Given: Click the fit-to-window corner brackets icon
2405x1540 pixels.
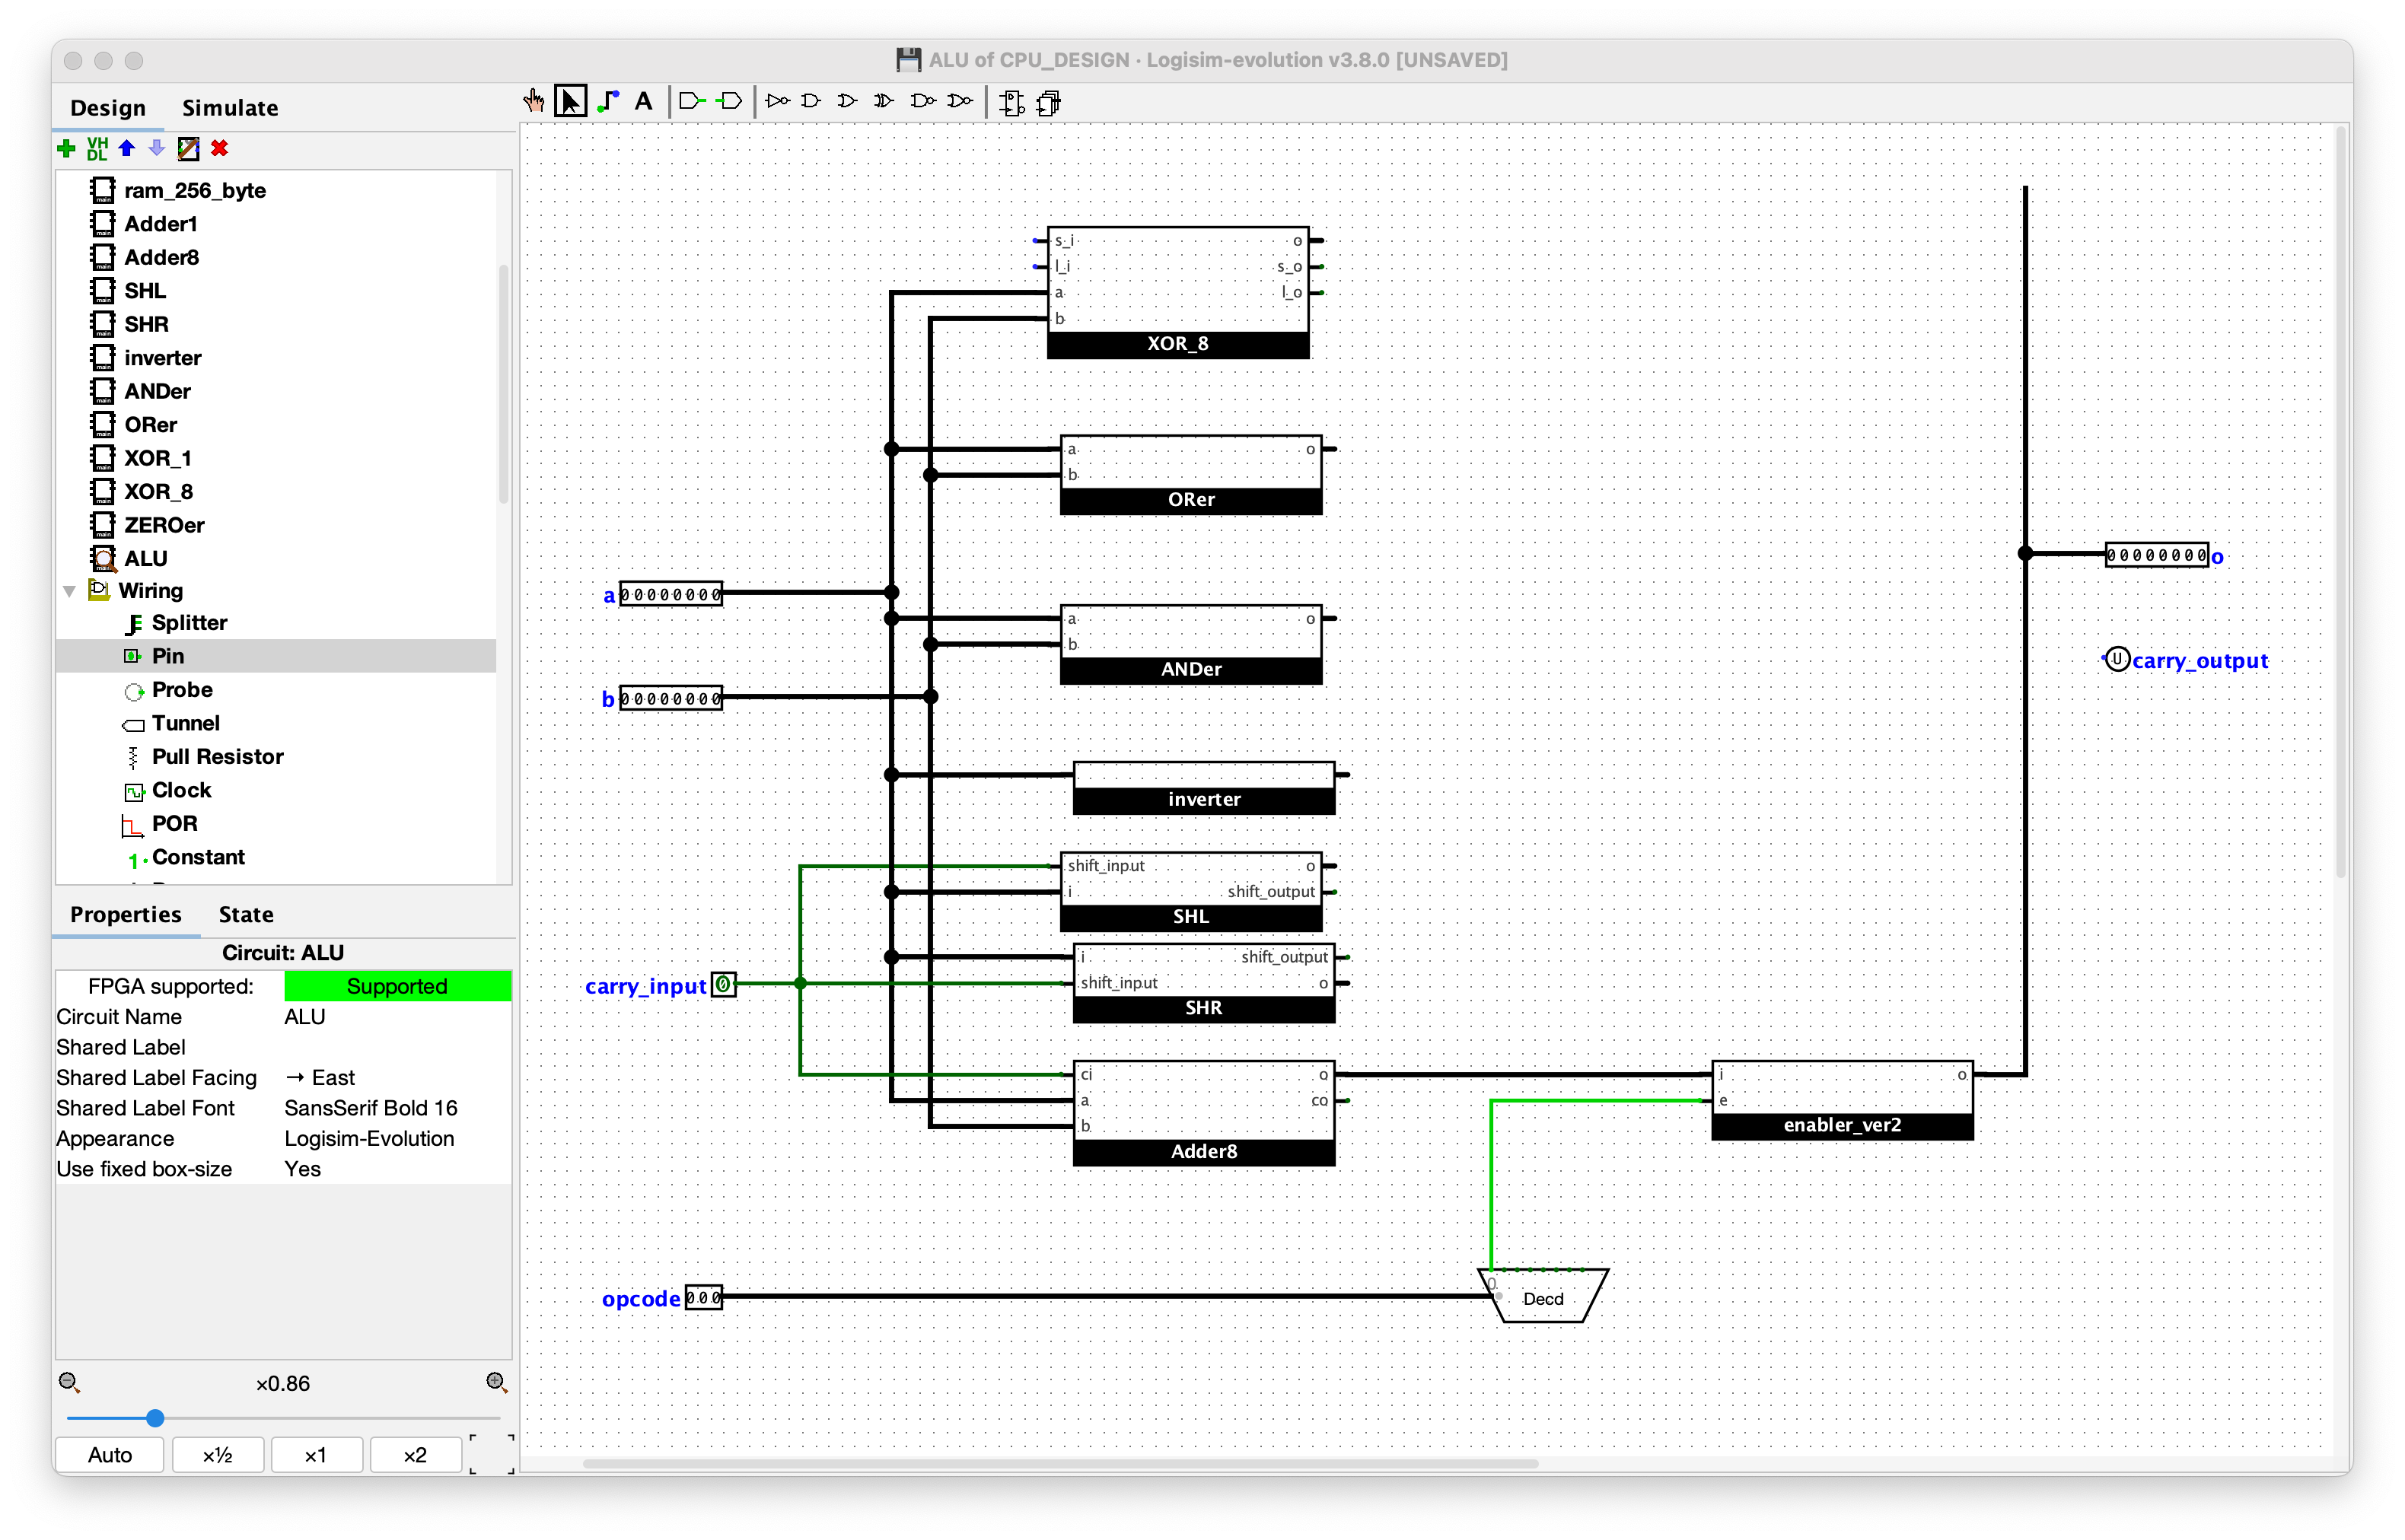Looking at the screenshot, I should click(x=492, y=1454).
